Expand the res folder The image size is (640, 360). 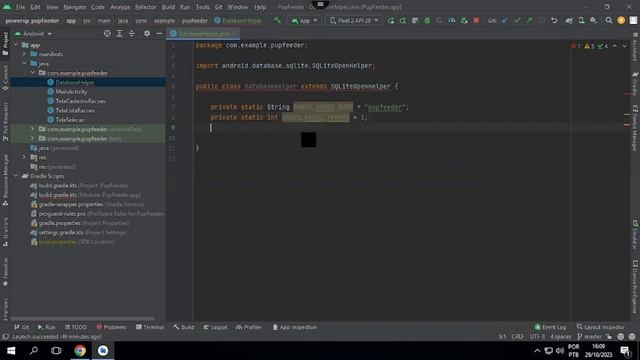pyautogui.click(x=24, y=157)
